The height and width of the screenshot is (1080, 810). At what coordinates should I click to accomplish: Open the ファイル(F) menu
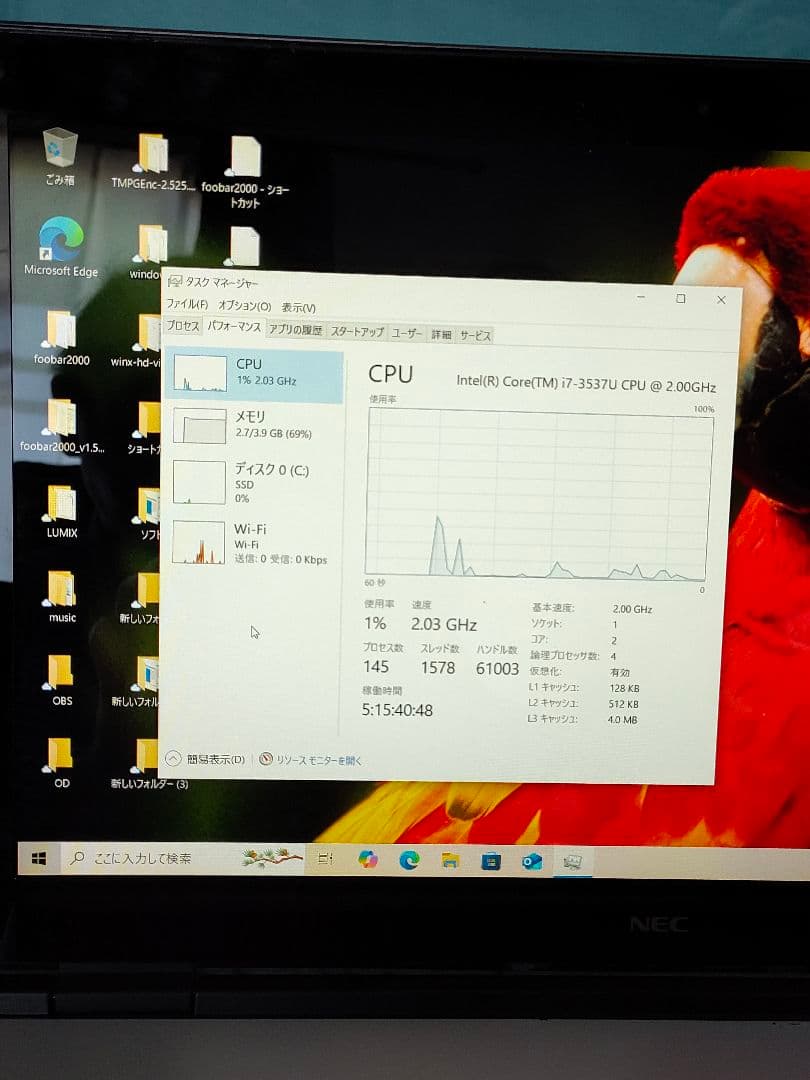pos(187,305)
